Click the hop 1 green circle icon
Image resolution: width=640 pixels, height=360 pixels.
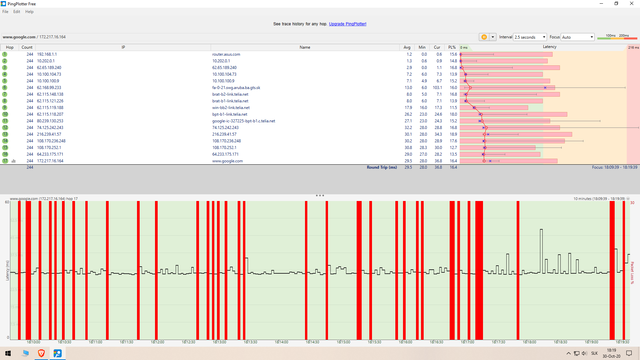coord(5,54)
